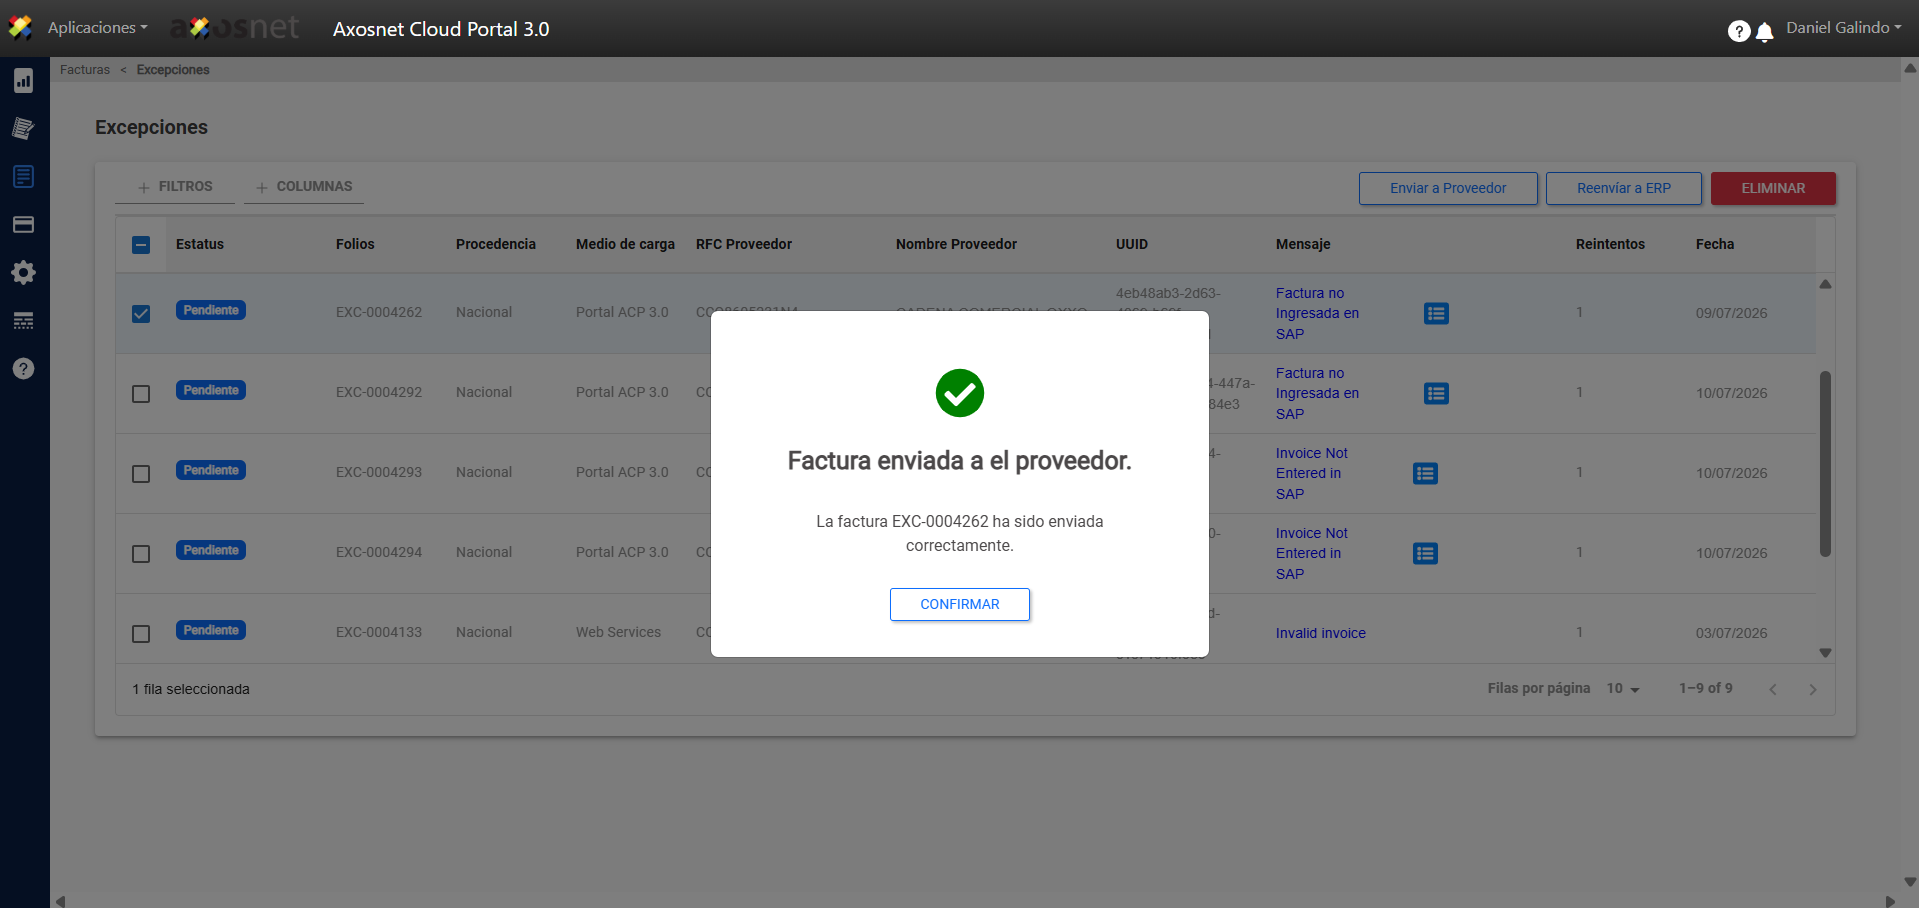Screen dimensions: 1919x908
Task: Open the invoices list icon in sidebar
Action: (x=24, y=177)
